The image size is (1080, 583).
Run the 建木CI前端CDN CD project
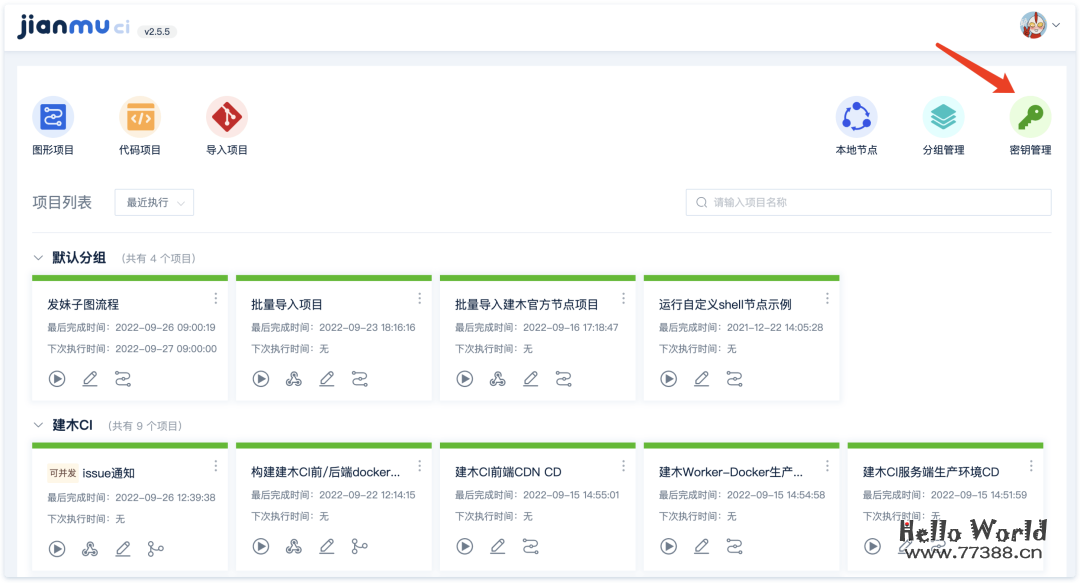[x=465, y=546]
